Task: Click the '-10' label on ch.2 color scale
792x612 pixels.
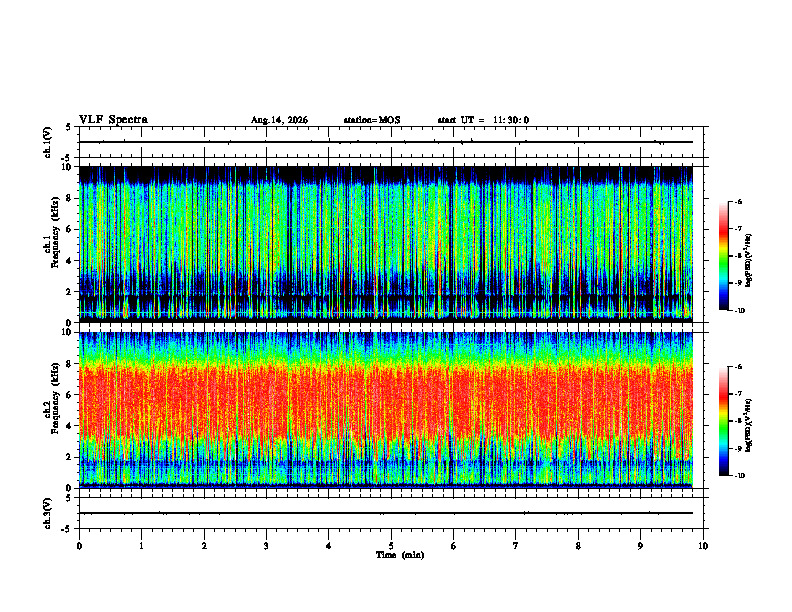Action: click(x=739, y=476)
